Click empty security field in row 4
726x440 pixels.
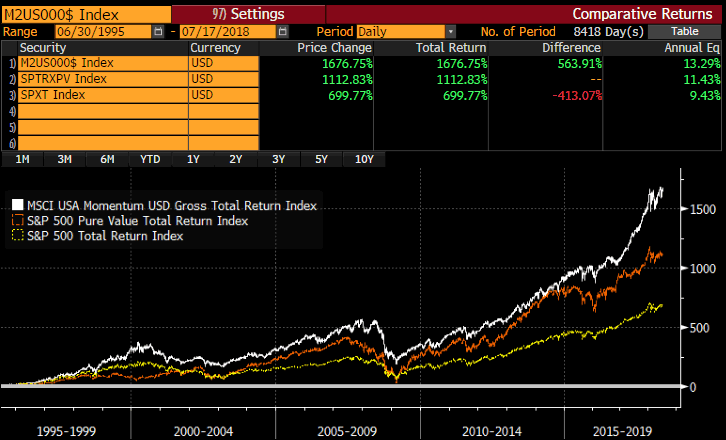click(x=103, y=111)
